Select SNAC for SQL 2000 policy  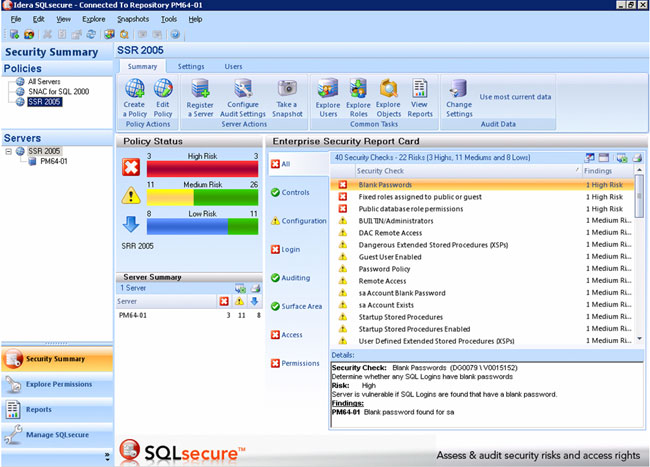(58, 92)
